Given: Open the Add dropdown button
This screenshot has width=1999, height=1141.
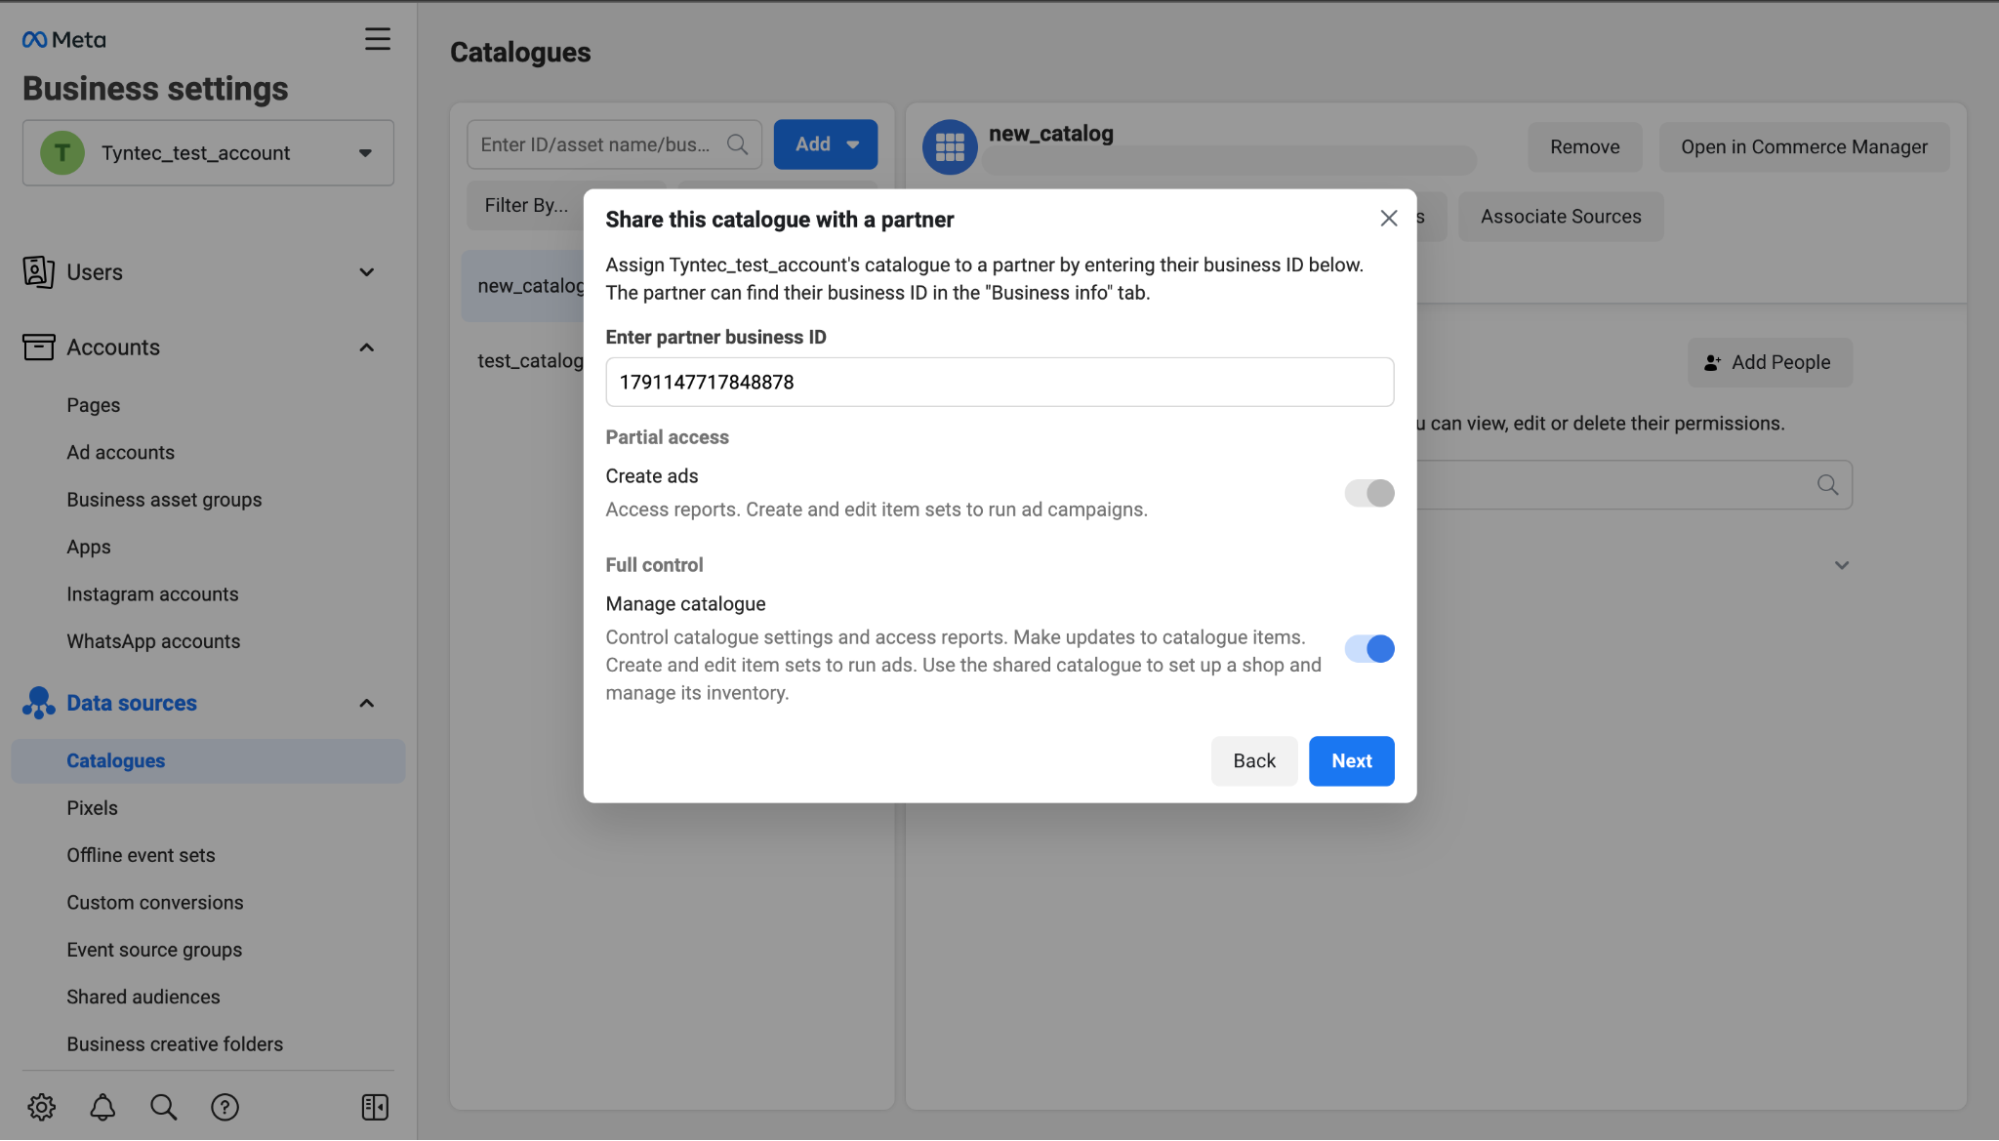Looking at the screenshot, I should pos(825,144).
